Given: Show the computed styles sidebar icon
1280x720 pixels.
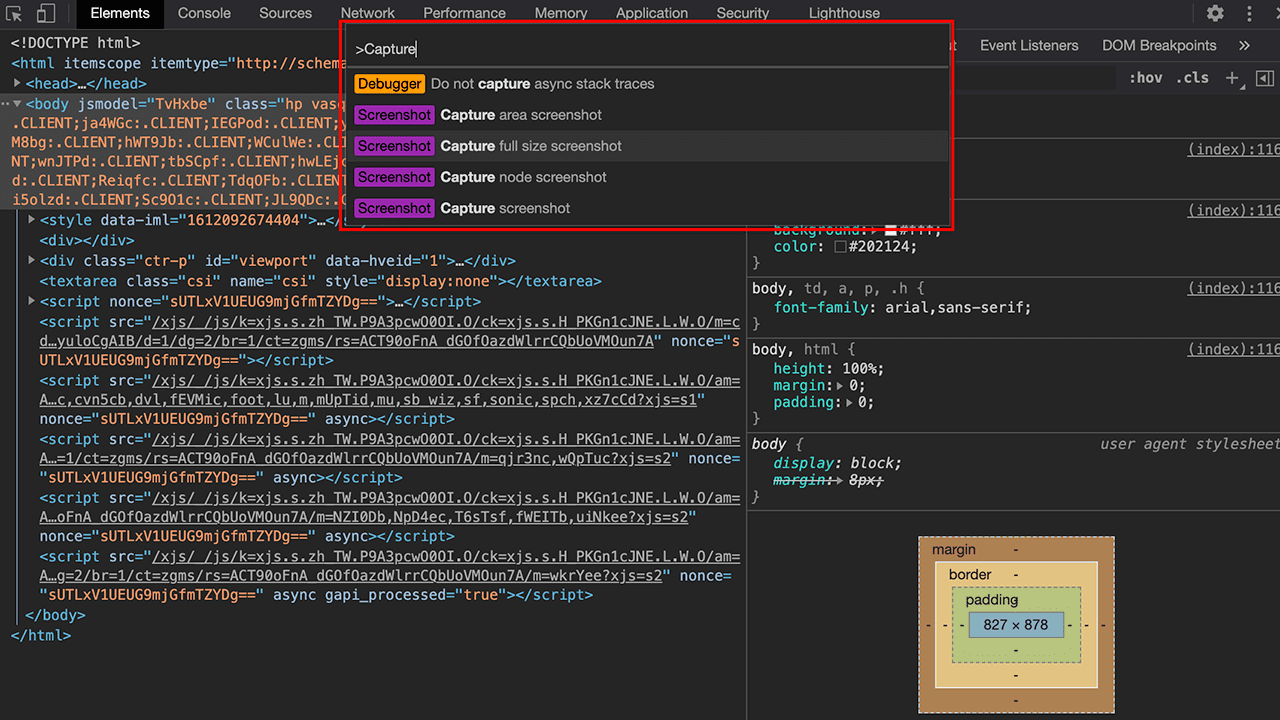Looking at the screenshot, I should [1265, 78].
